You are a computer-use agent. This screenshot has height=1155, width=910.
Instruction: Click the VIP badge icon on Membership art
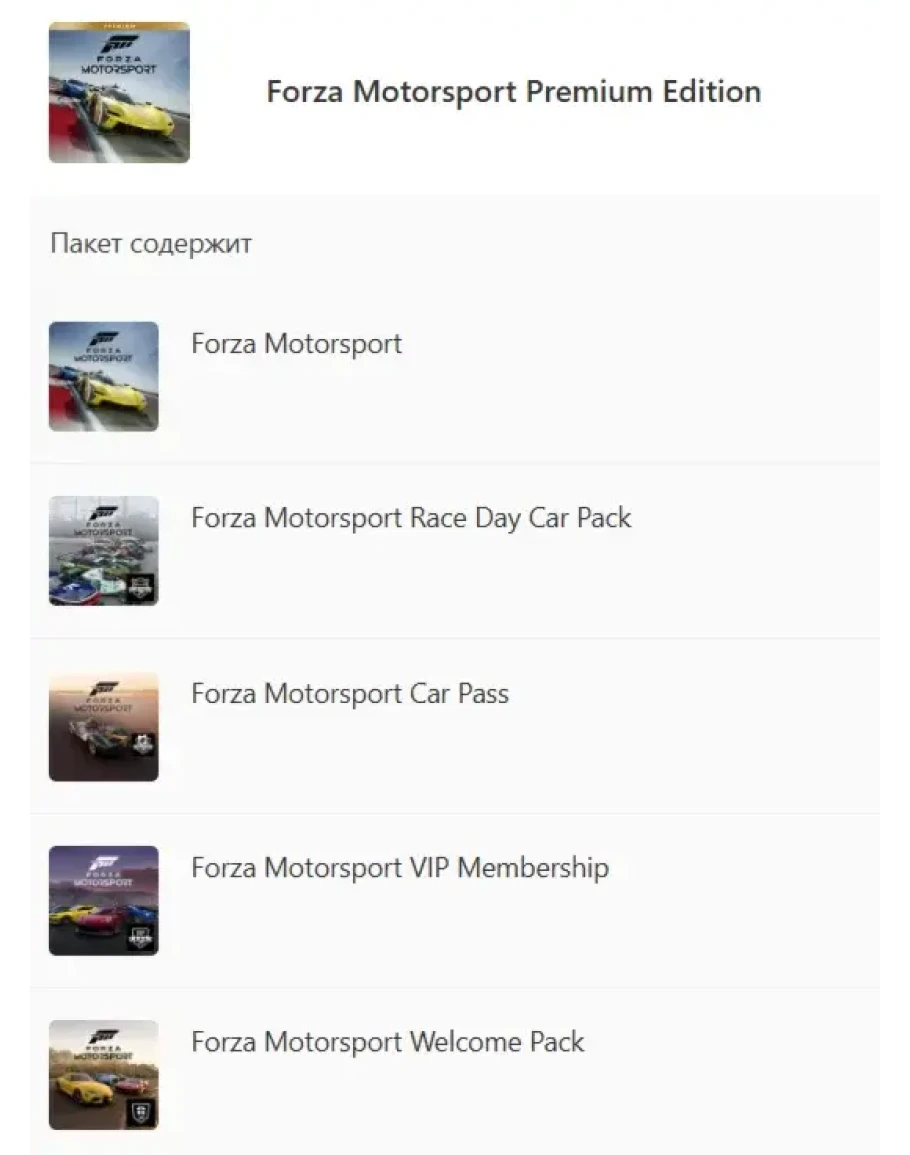141,939
